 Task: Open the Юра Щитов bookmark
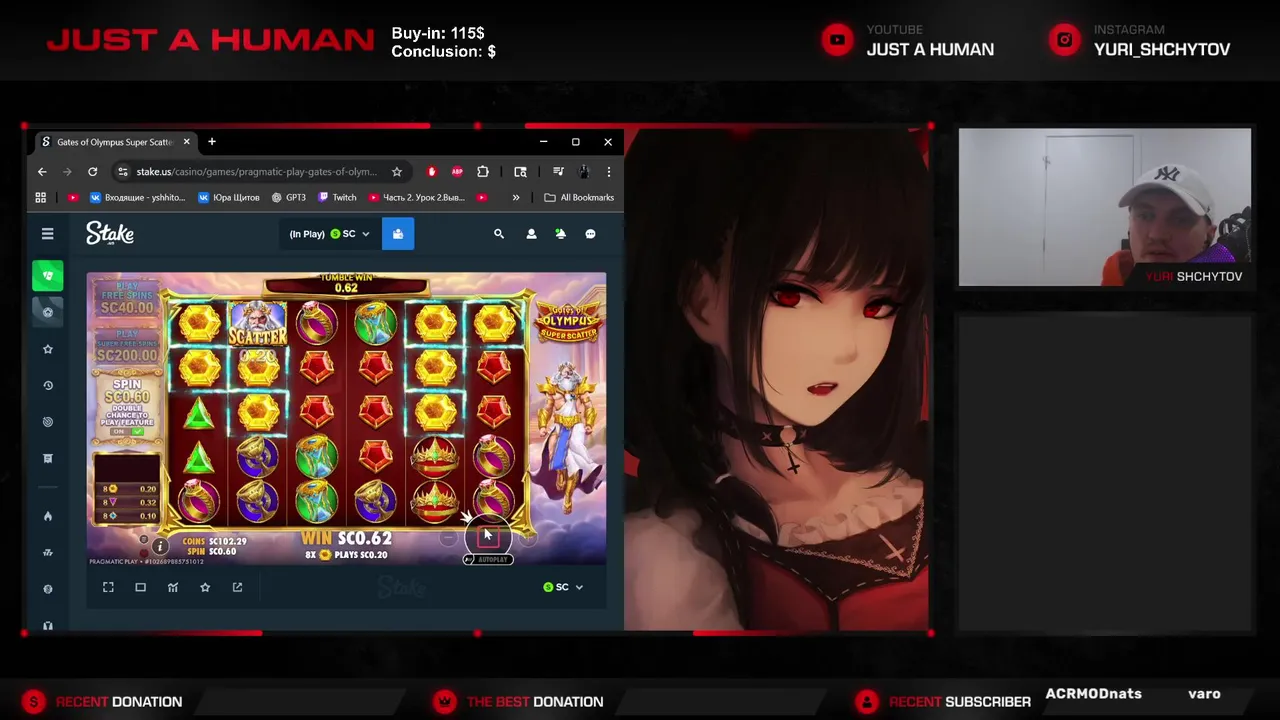[x=229, y=198]
